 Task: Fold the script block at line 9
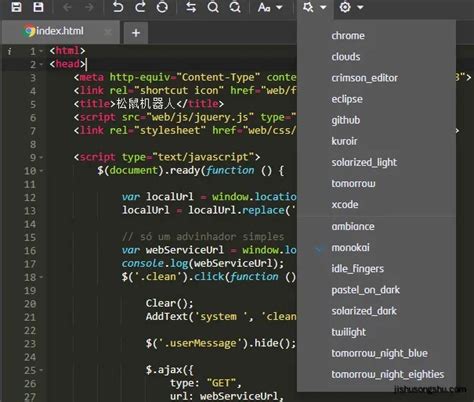[41, 157]
